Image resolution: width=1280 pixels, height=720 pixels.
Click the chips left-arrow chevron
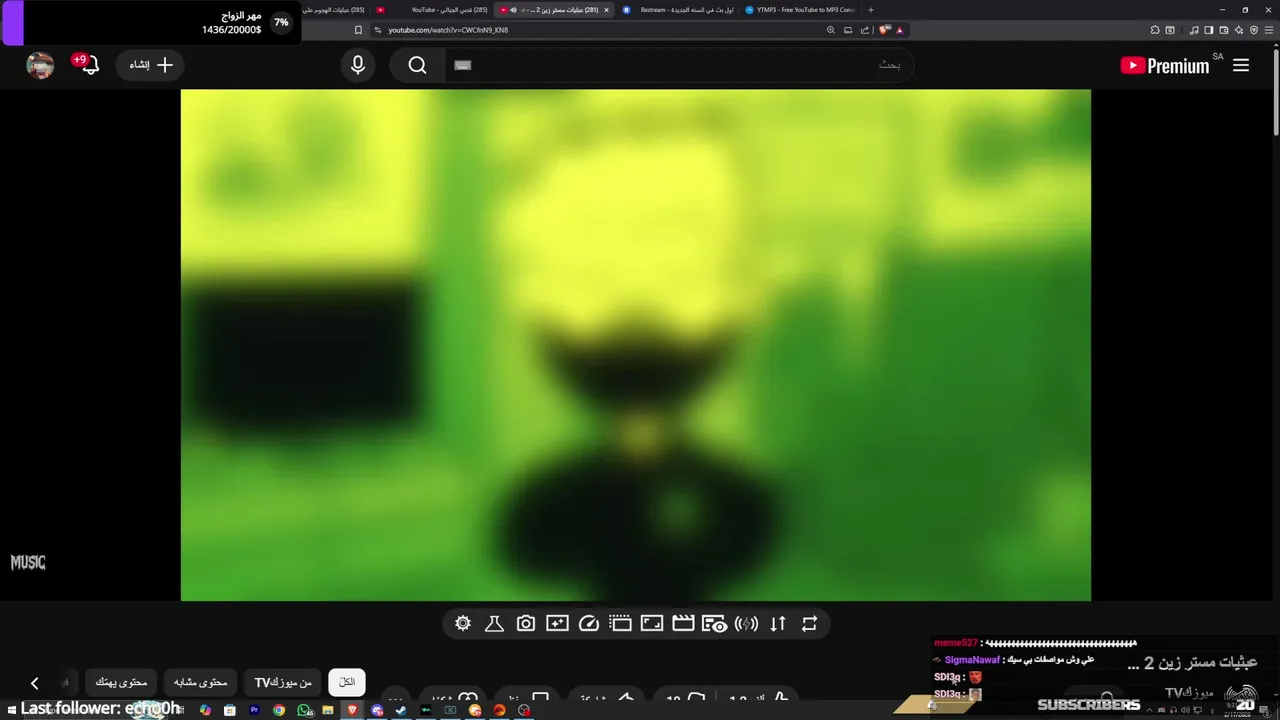coord(35,682)
